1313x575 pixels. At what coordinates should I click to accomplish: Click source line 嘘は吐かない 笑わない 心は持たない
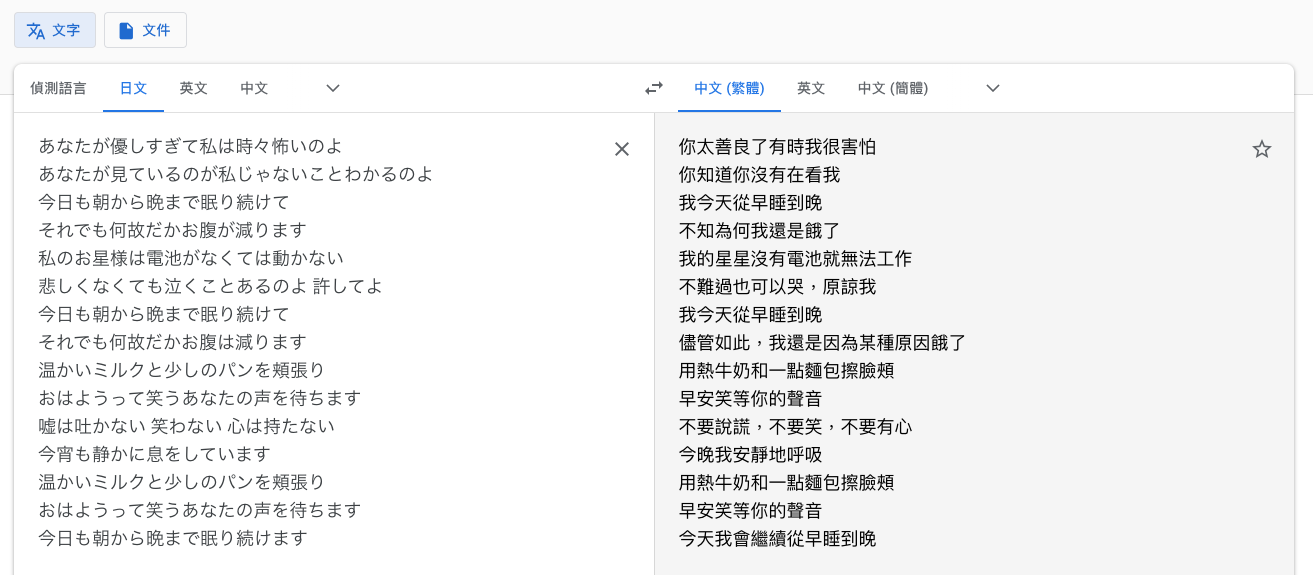tap(187, 426)
